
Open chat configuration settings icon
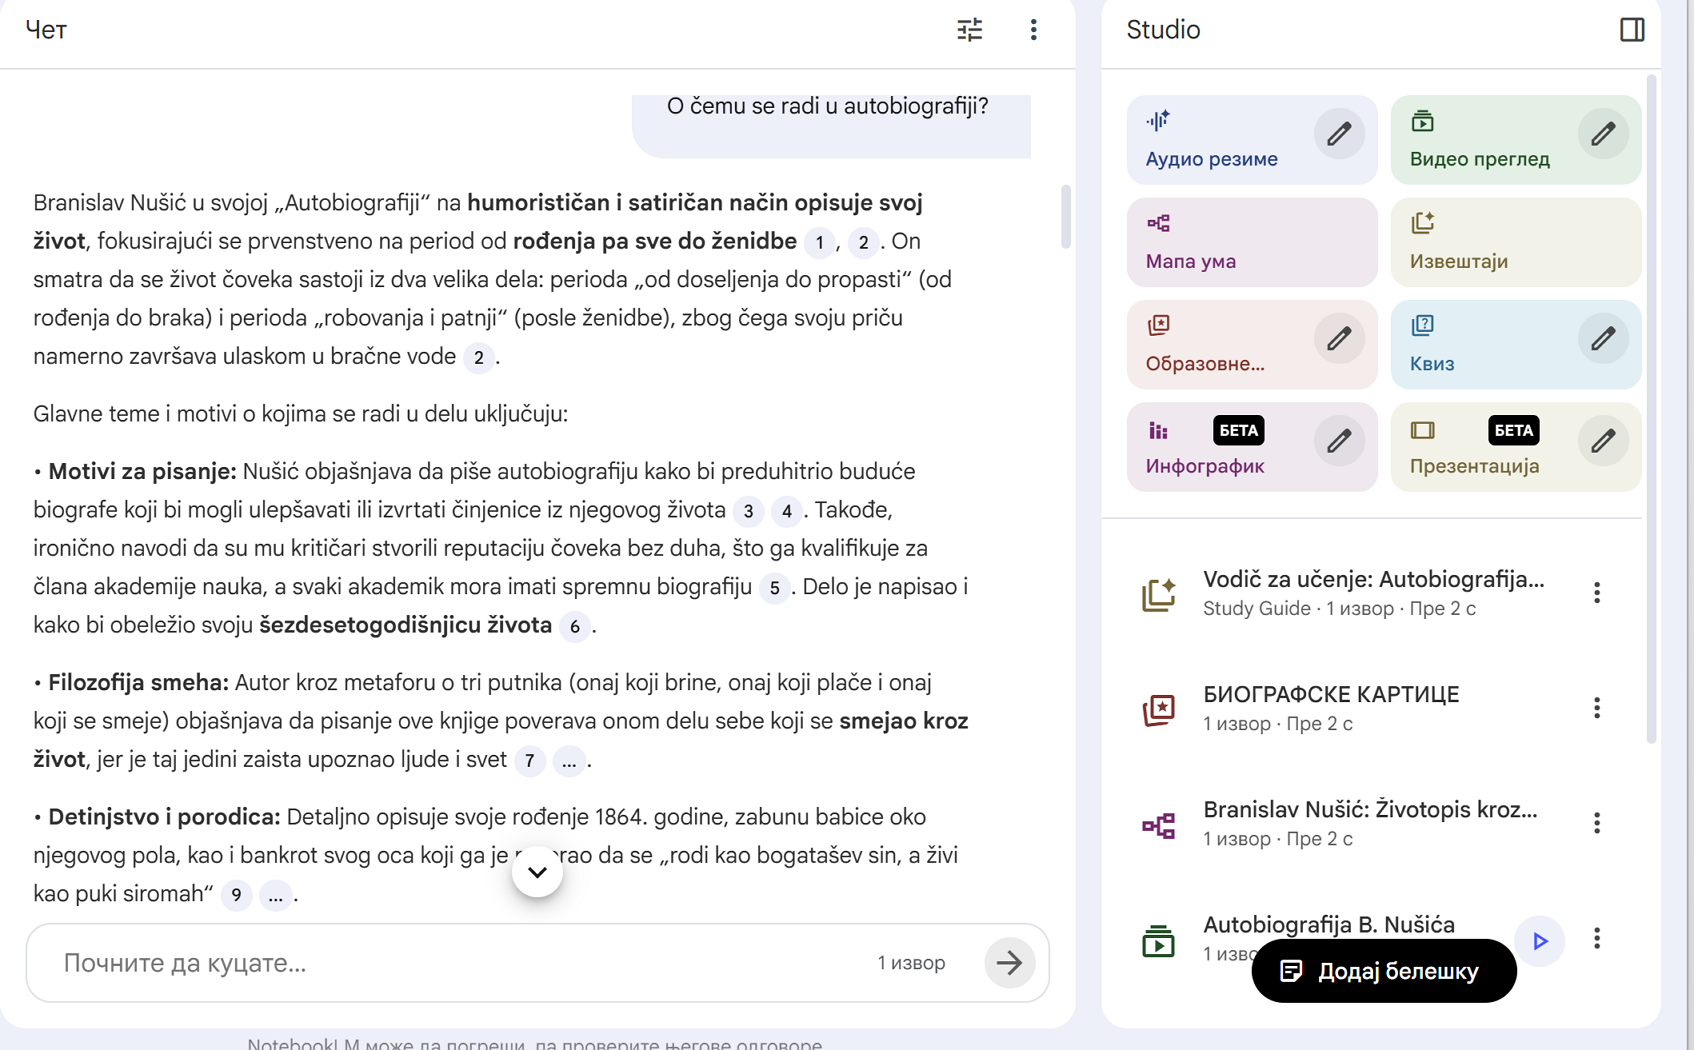(x=969, y=30)
